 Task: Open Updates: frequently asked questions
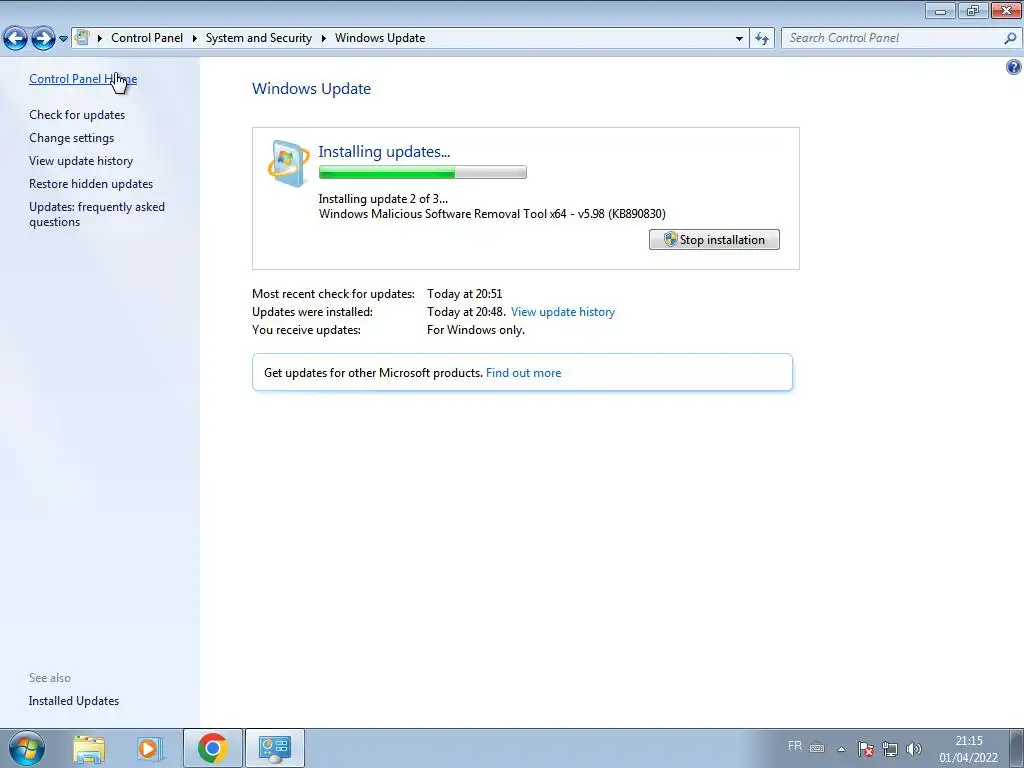tap(97, 214)
